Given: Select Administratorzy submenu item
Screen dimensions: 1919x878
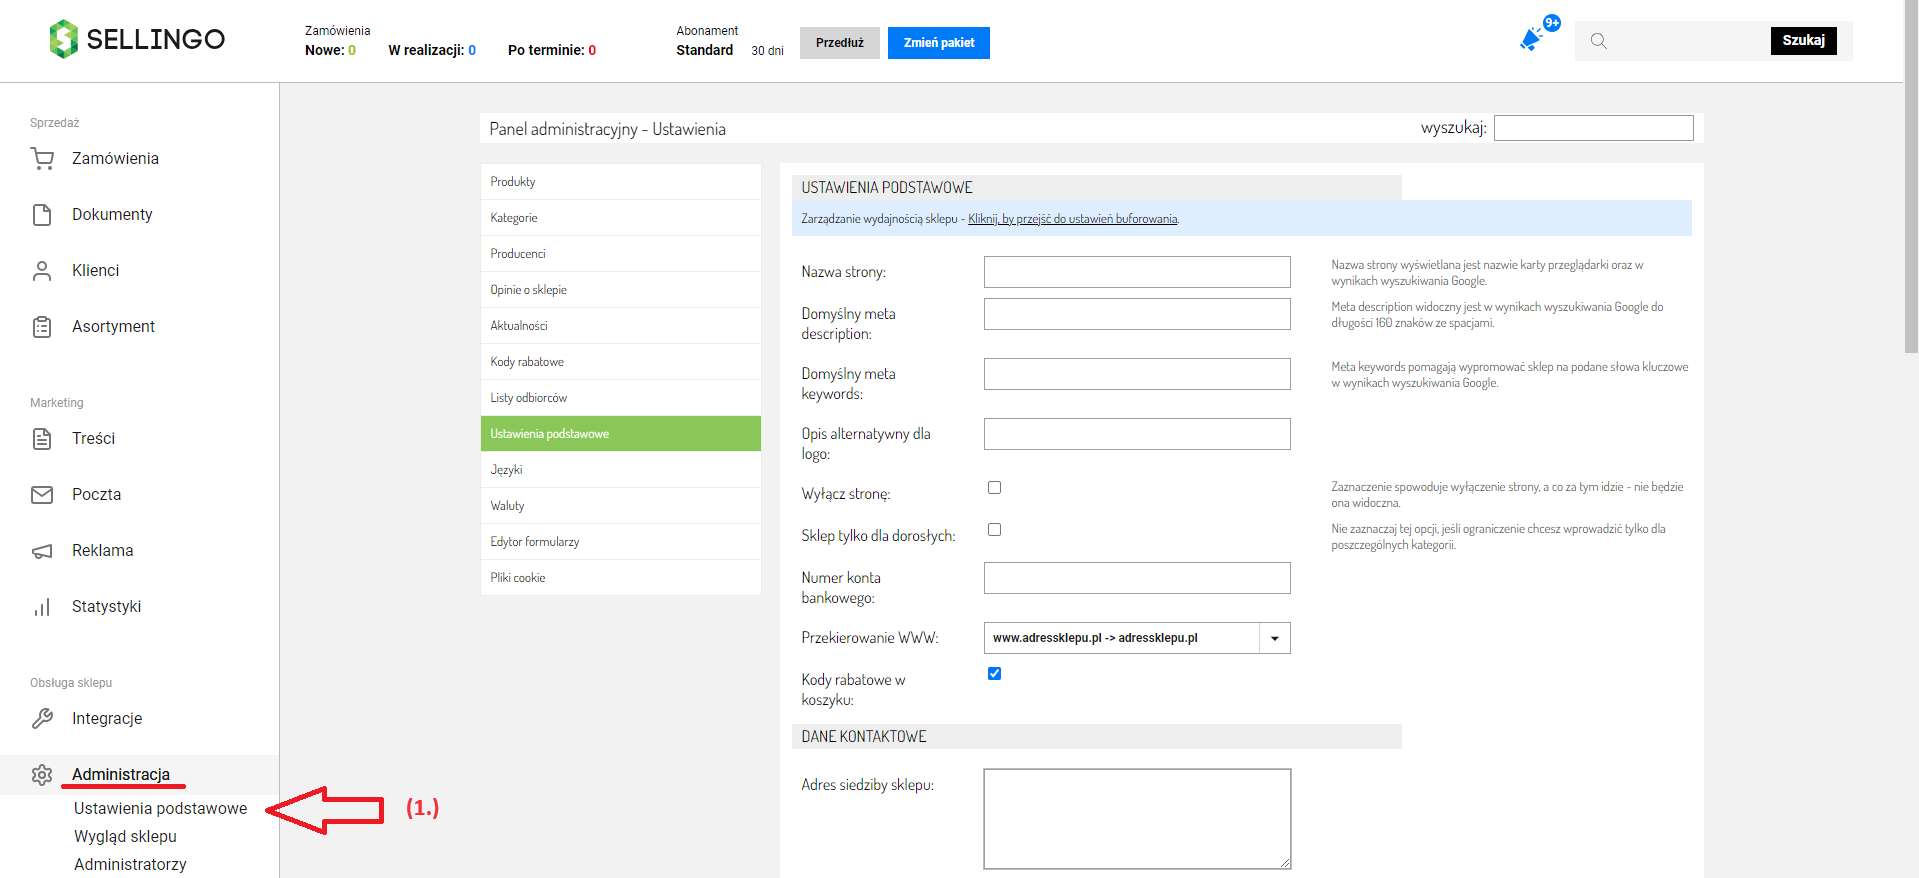Looking at the screenshot, I should click(130, 864).
